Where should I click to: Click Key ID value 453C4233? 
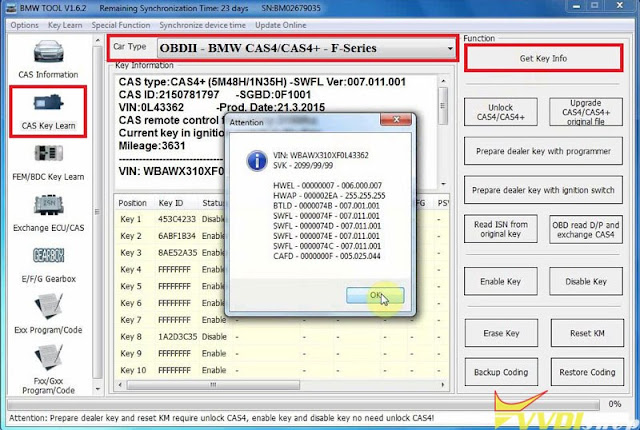tap(177, 219)
